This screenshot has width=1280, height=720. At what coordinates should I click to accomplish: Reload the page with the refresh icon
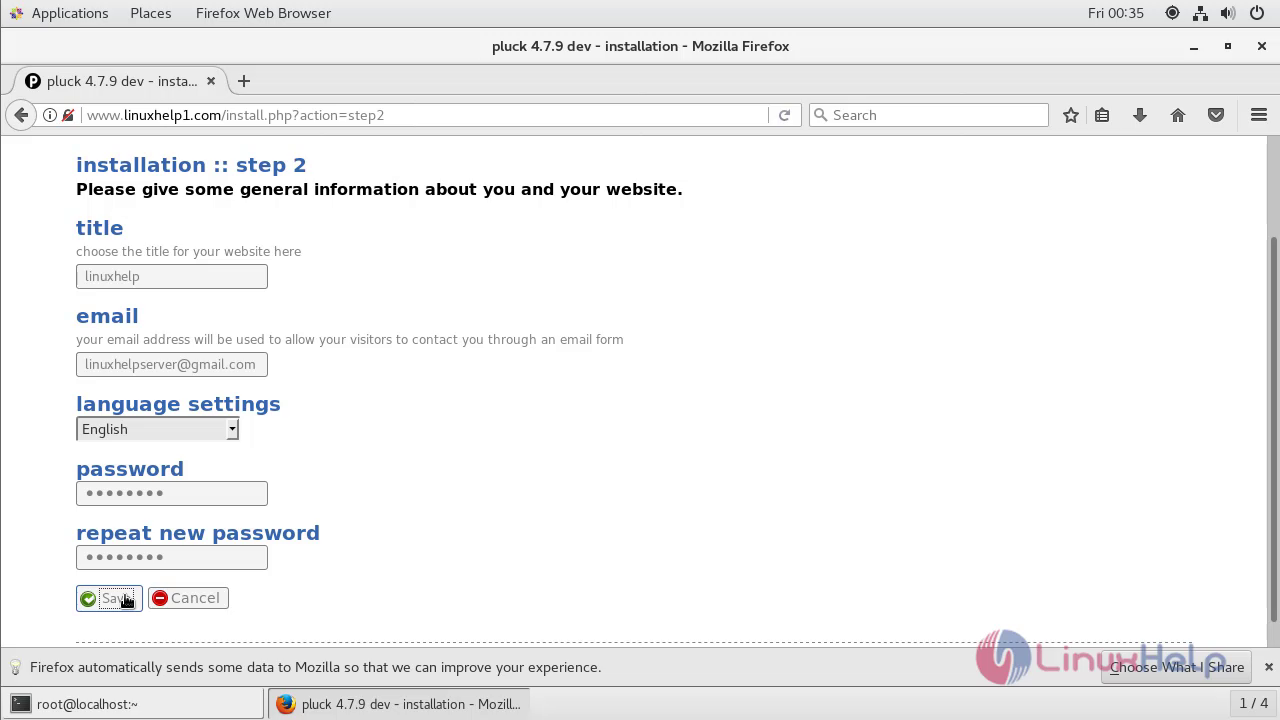point(785,115)
